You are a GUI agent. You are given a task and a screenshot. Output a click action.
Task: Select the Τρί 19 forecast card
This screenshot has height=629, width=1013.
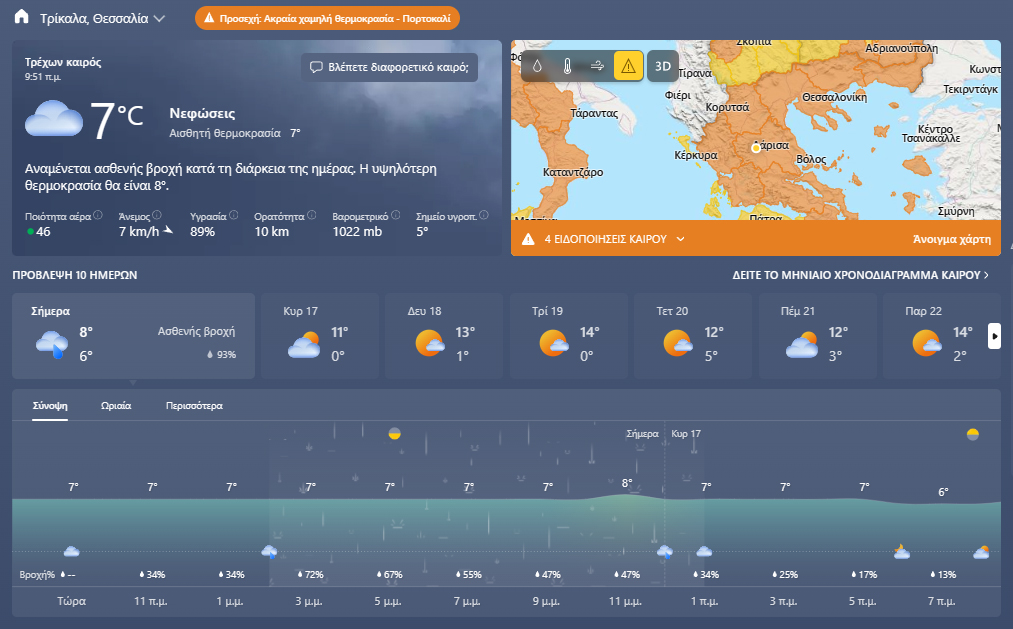click(569, 335)
